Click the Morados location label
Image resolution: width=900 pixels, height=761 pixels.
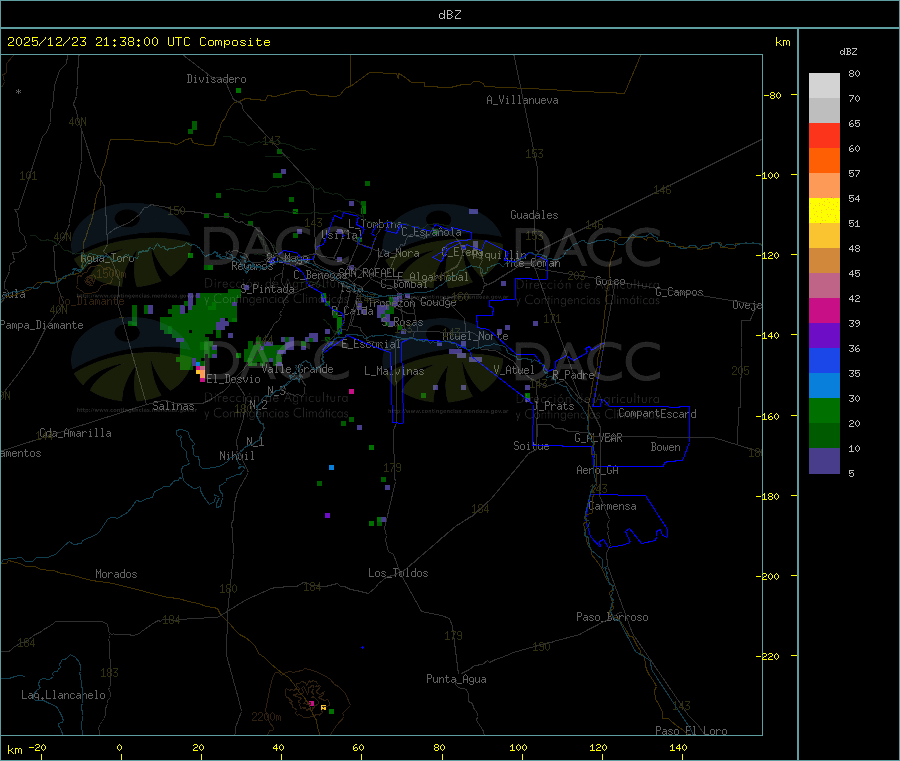point(116,574)
